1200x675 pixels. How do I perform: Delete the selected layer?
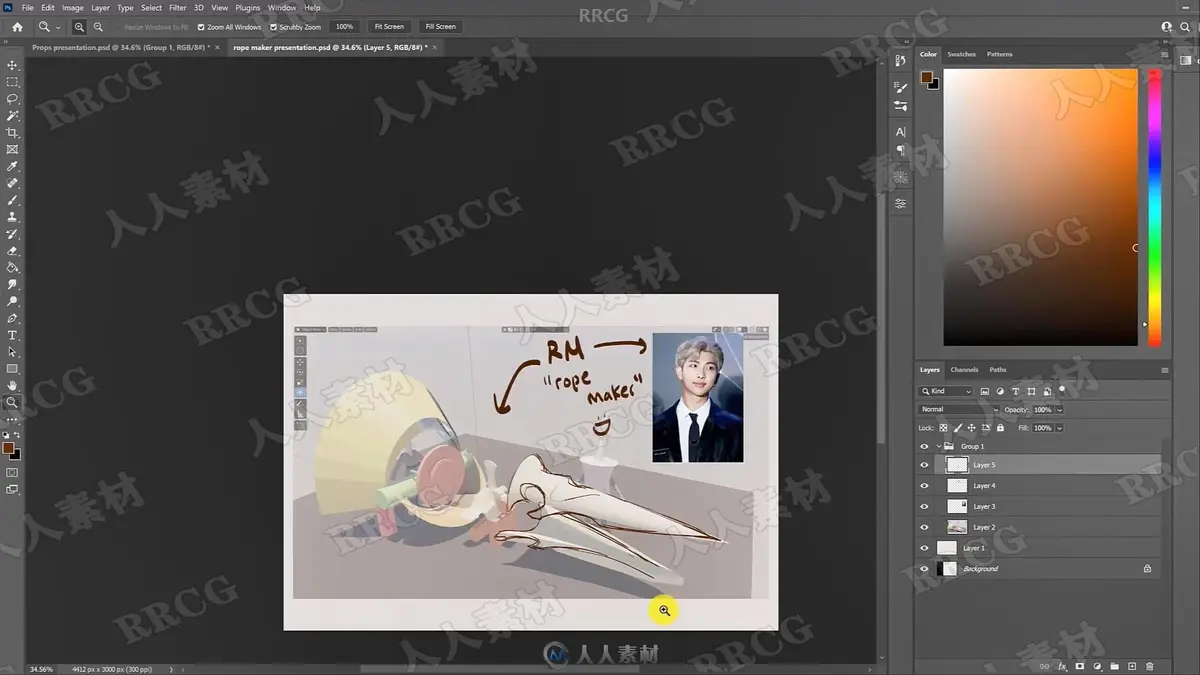1149,666
